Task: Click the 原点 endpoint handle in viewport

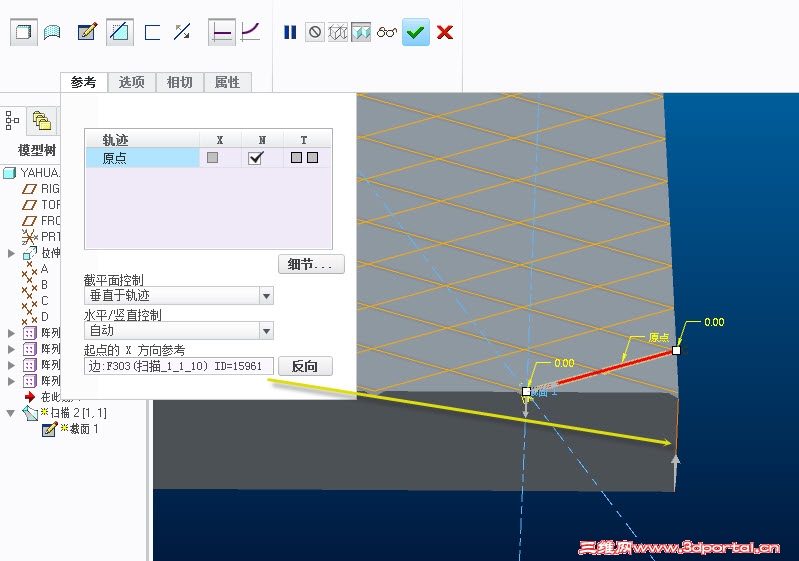Action: [x=676, y=350]
